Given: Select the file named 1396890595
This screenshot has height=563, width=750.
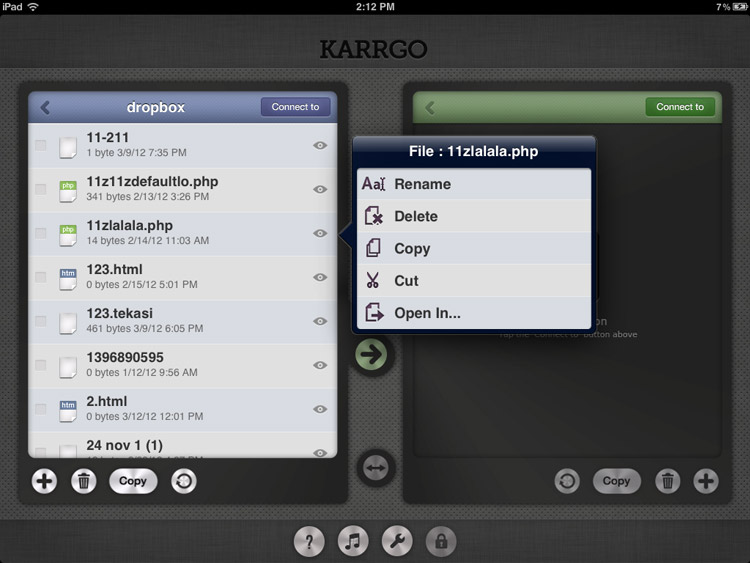Looking at the screenshot, I should 183,365.
